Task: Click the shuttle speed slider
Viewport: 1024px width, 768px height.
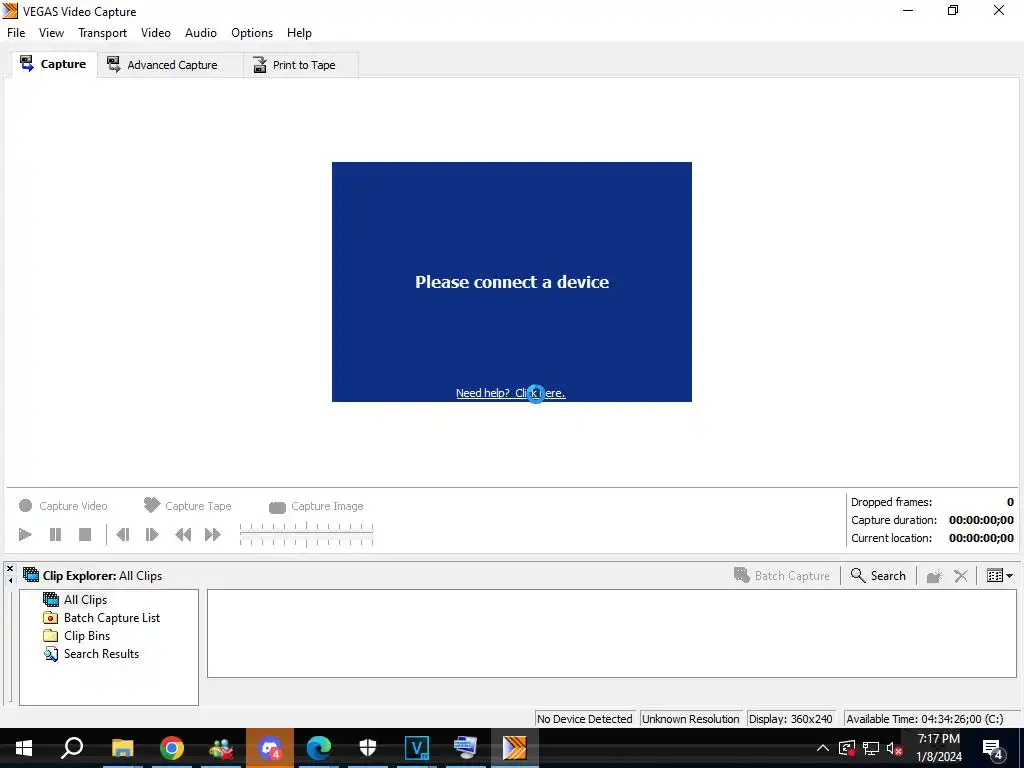Action: click(306, 535)
